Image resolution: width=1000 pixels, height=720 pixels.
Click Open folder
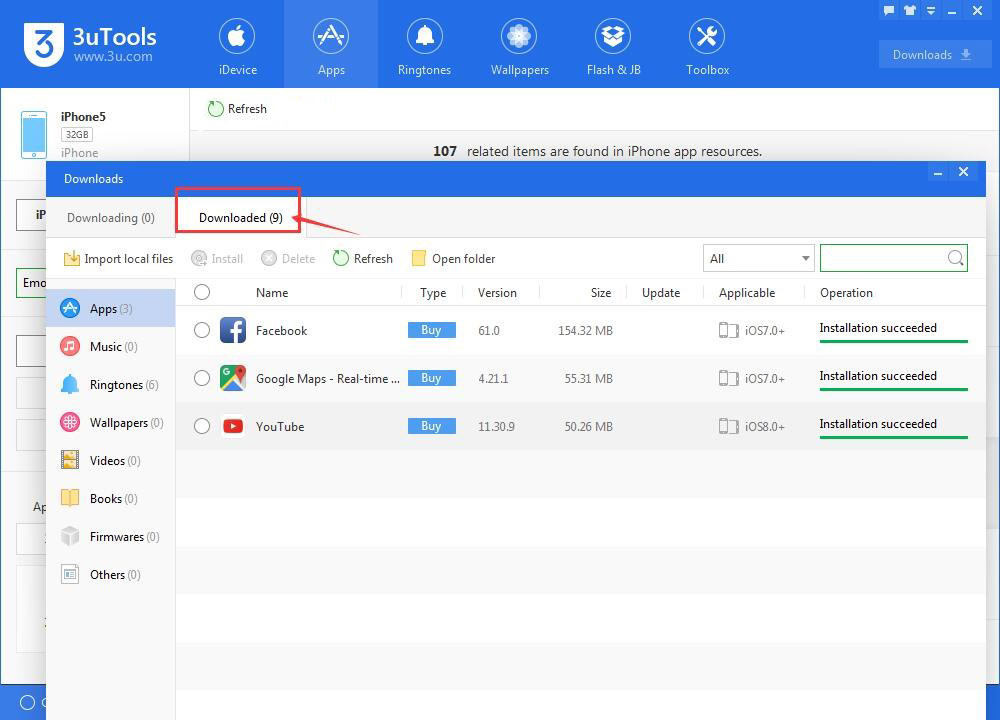tap(453, 259)
